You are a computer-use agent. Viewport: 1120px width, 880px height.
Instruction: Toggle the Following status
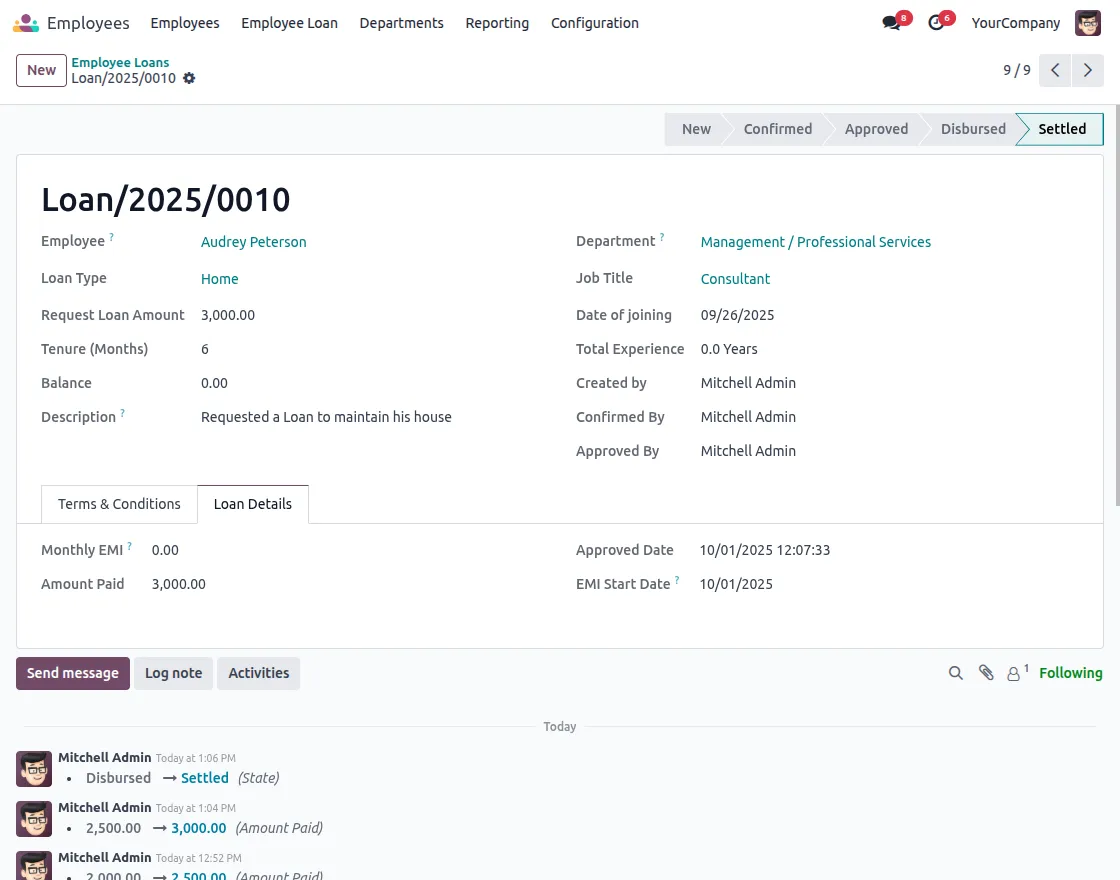click(1070, 673)
